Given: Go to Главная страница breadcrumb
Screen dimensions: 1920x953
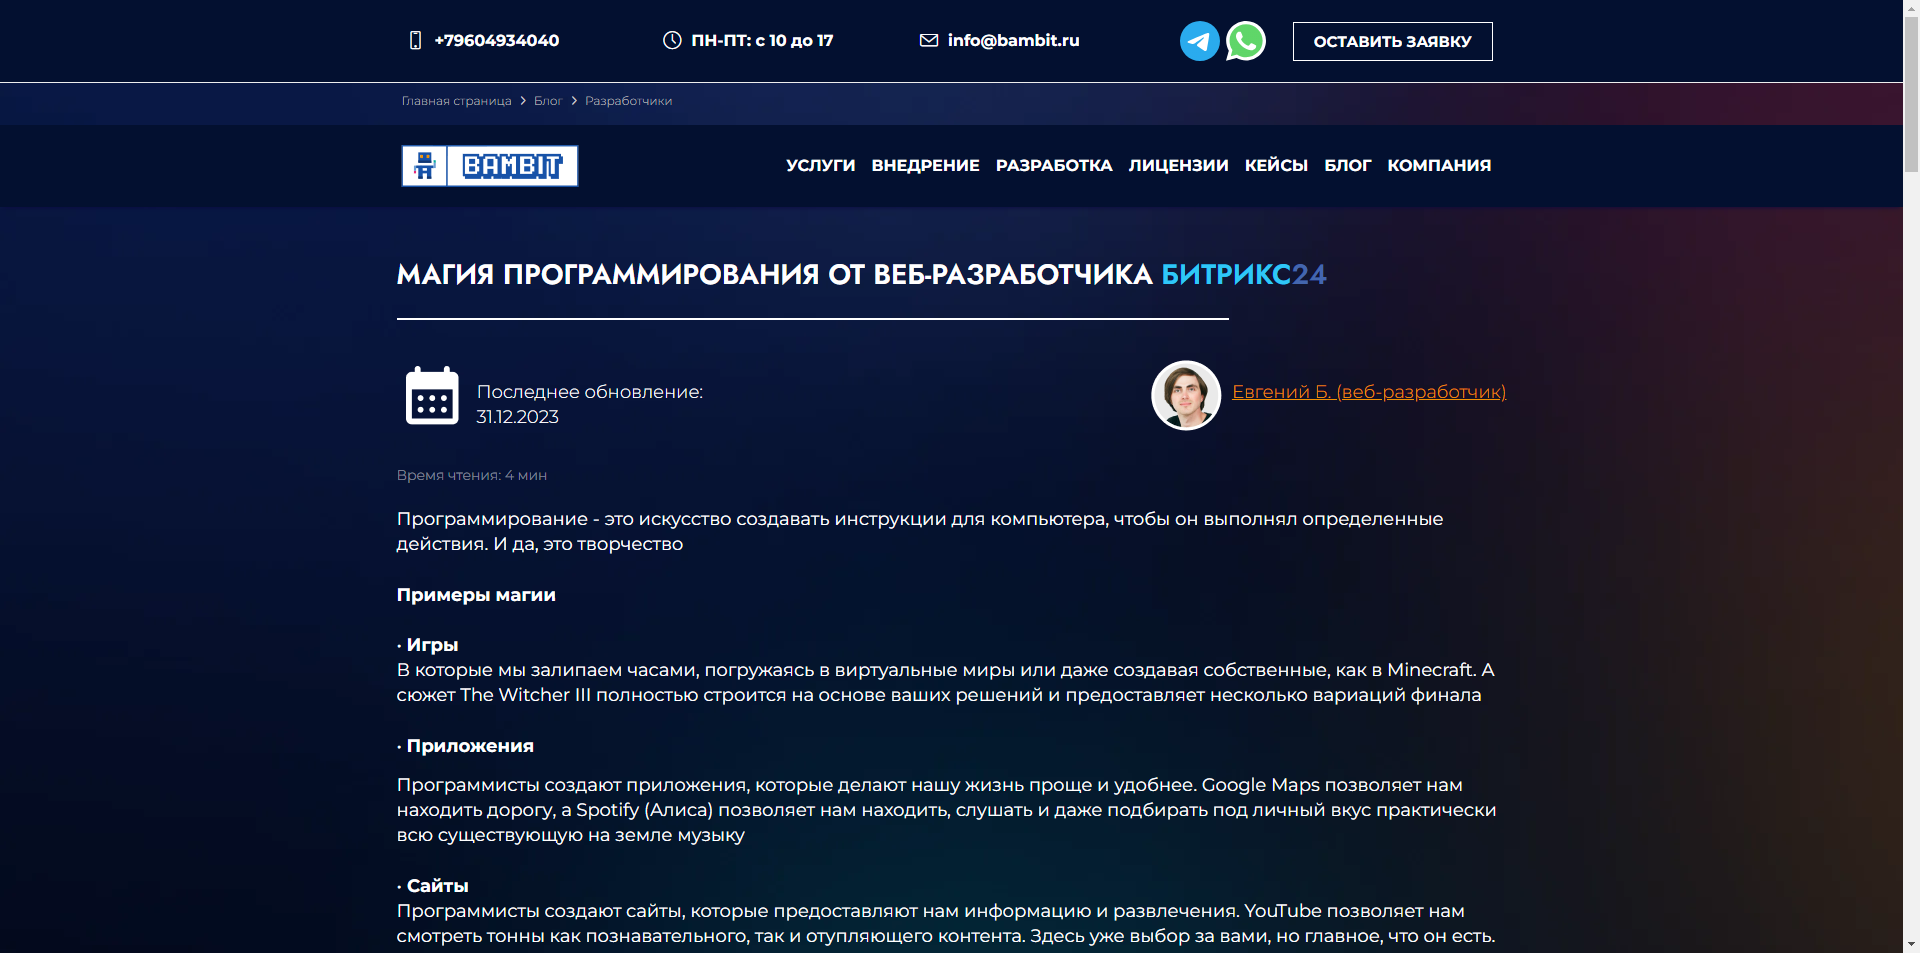Looking at the screenshot, I should 456,101.
